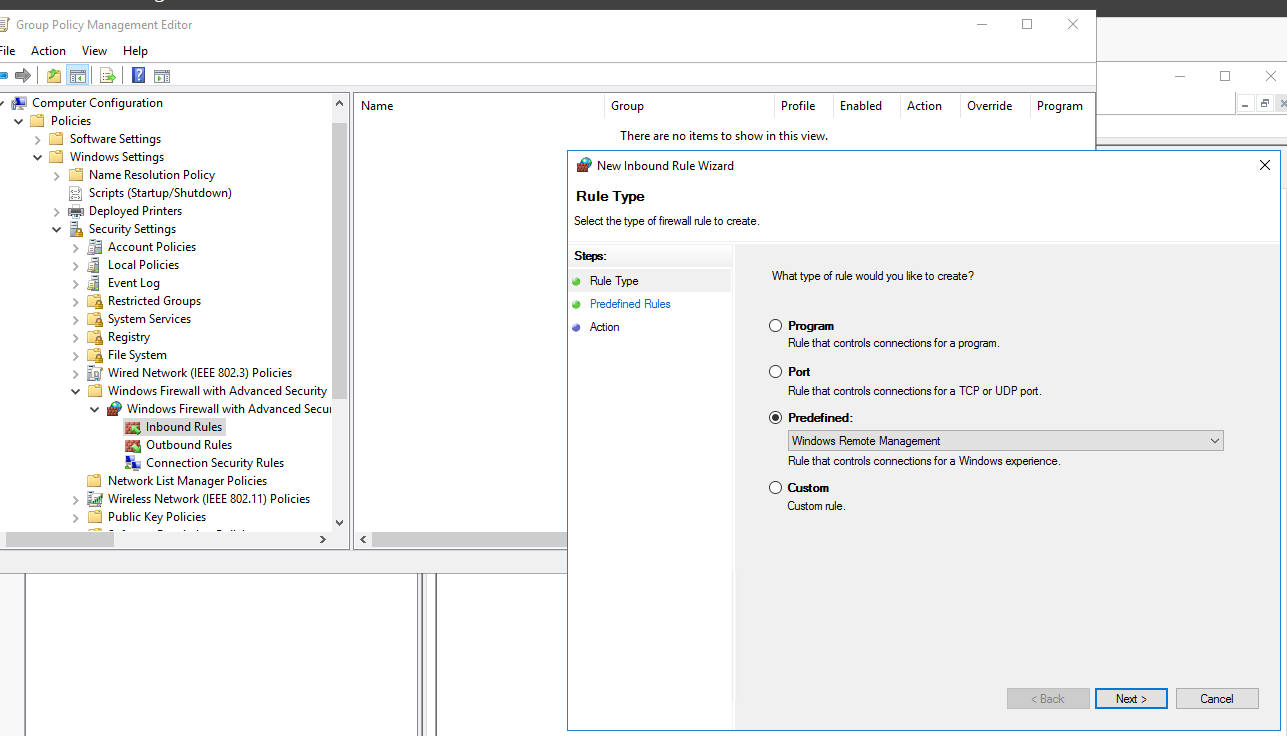Click the tree scroll down arrow

[x=339, y=522]
